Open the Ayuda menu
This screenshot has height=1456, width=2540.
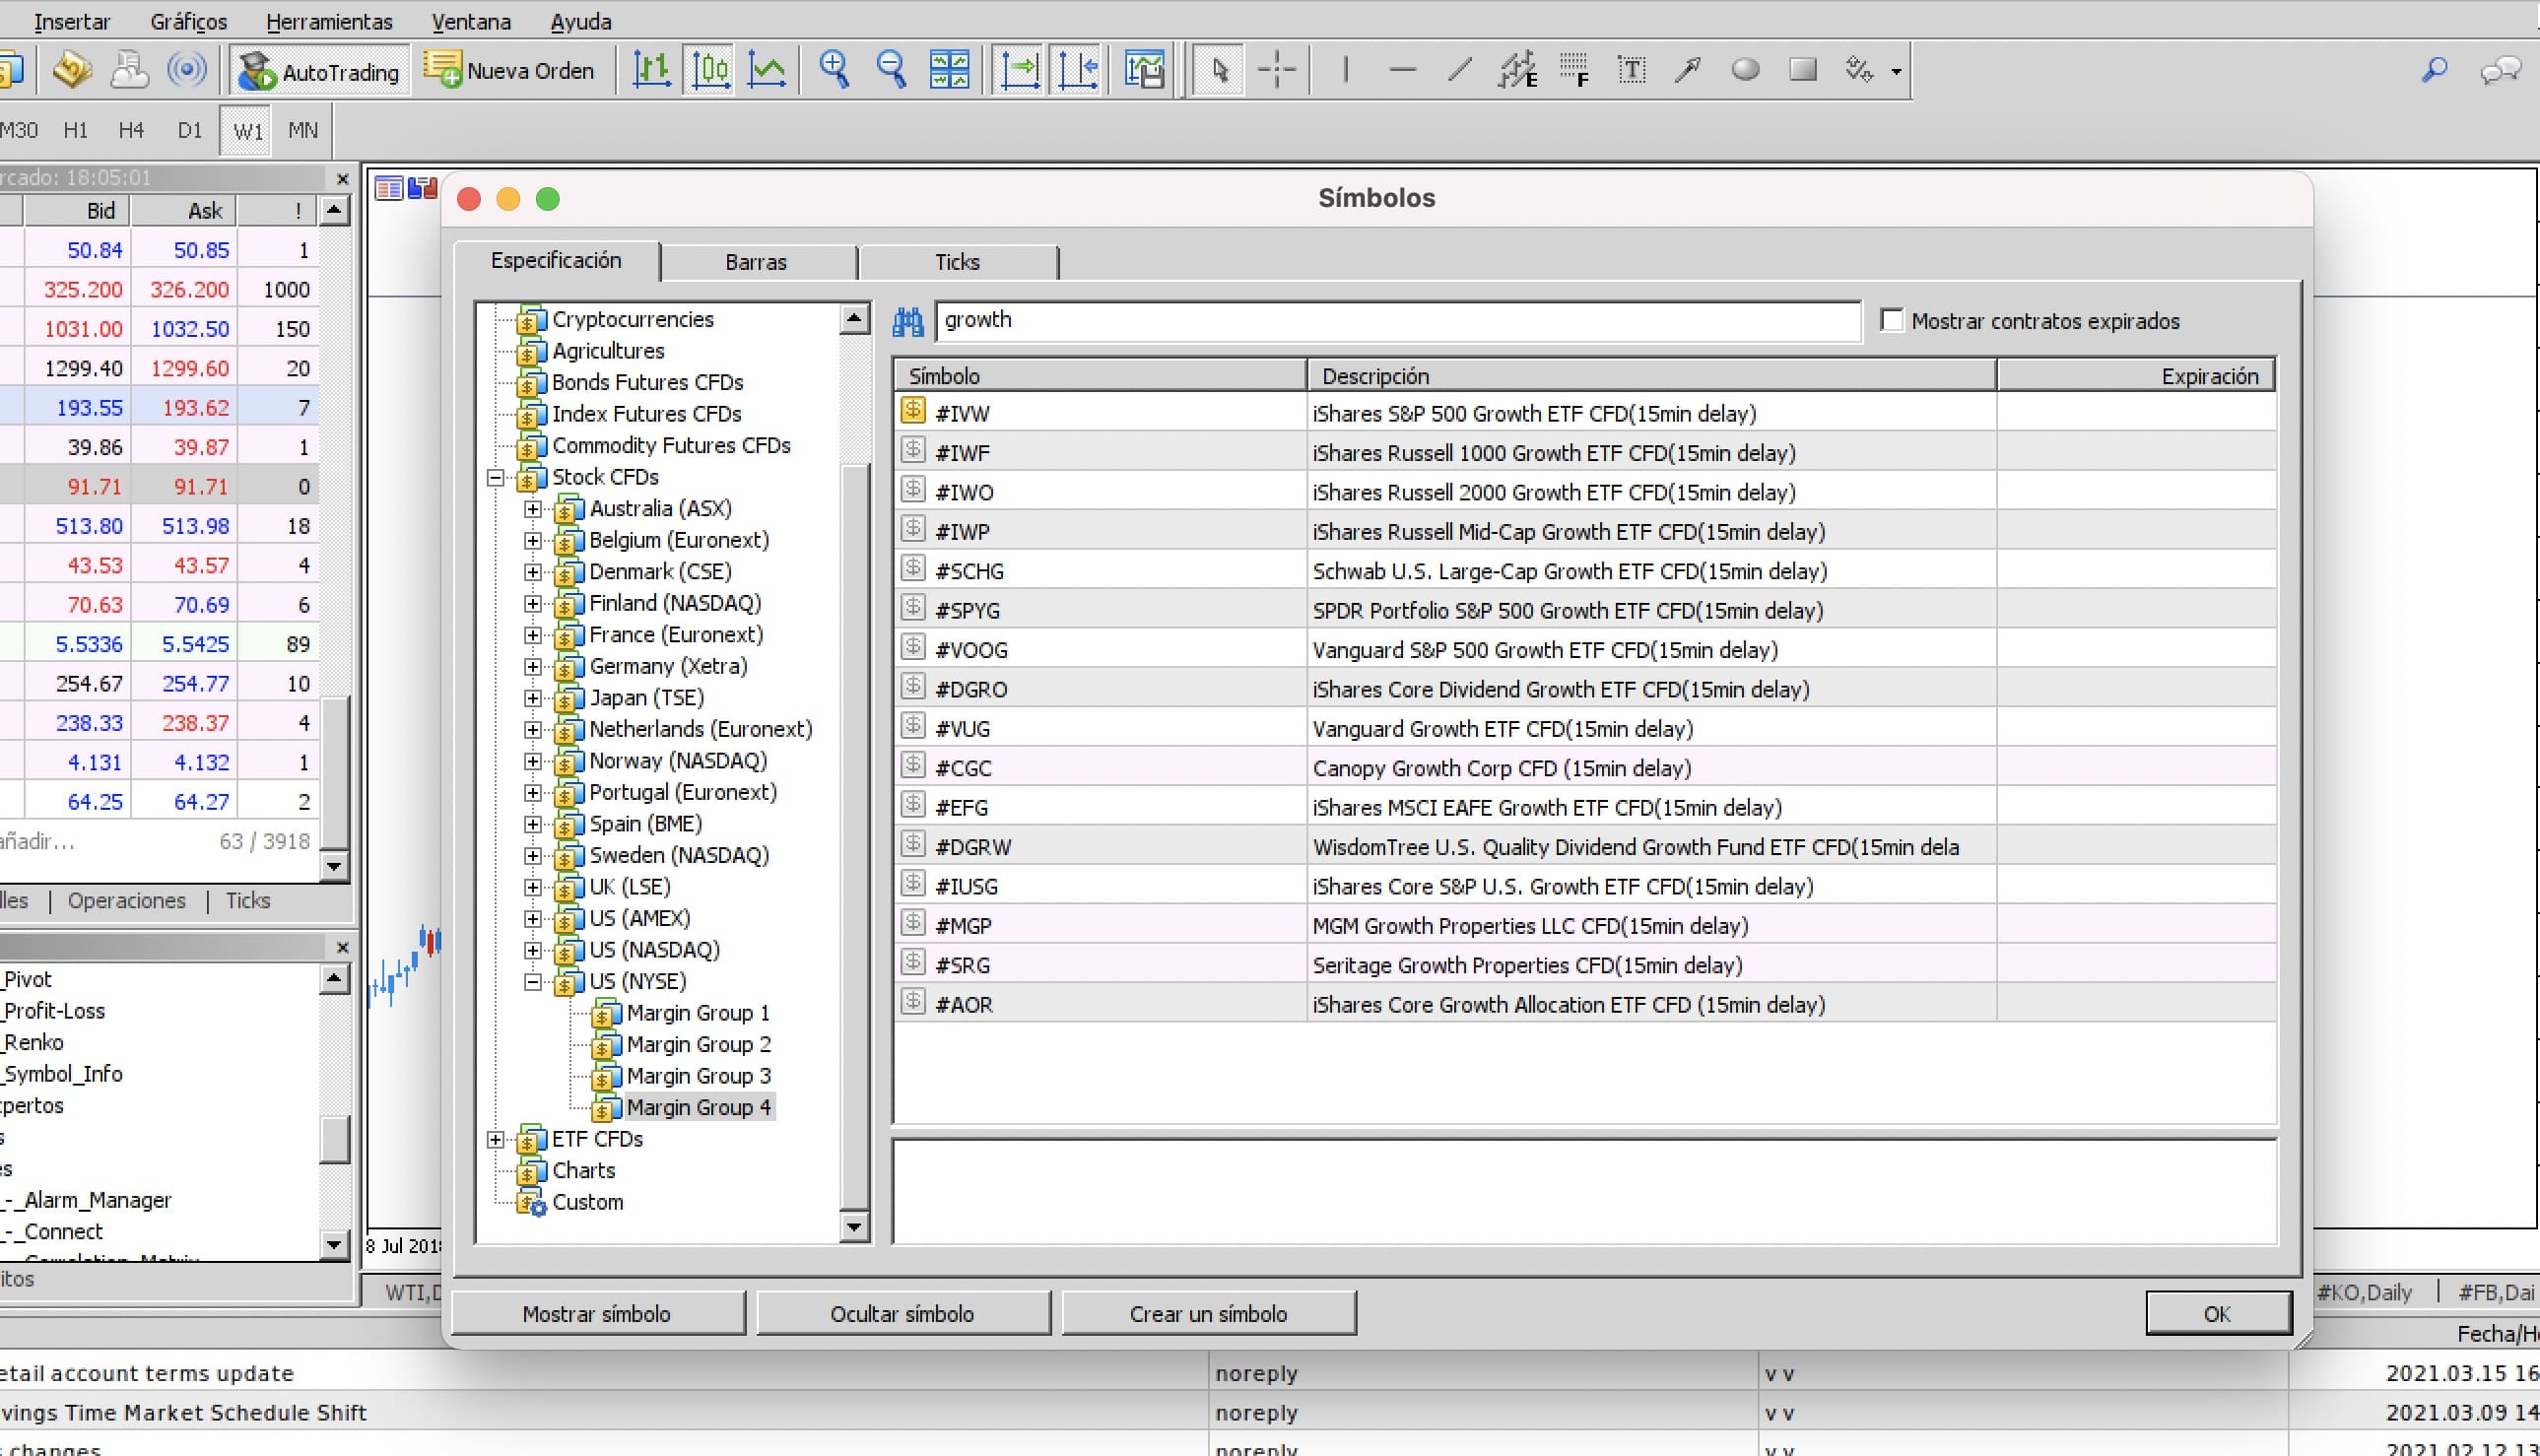click(x=581, y=21)
